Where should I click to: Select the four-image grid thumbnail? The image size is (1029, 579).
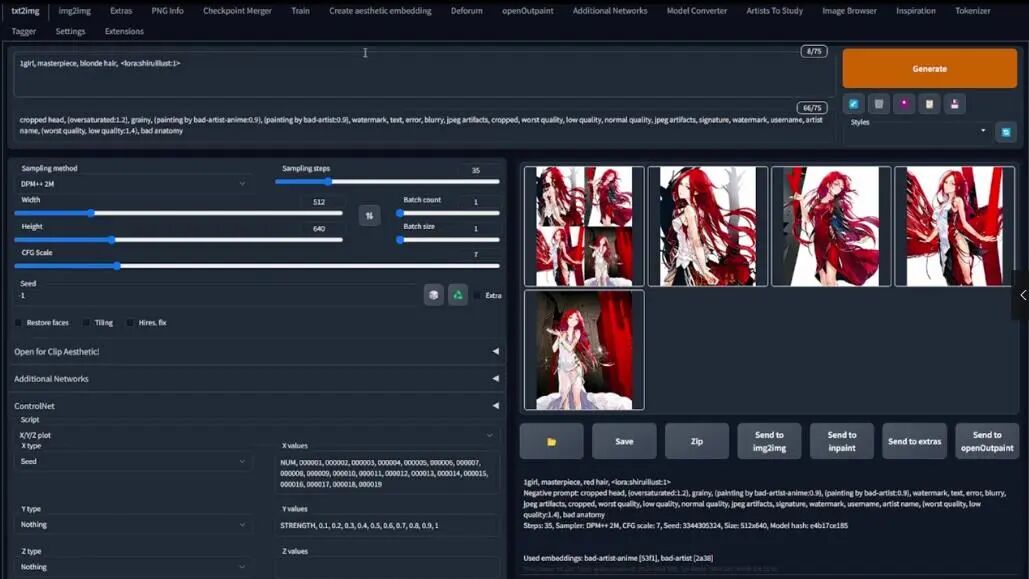pos(584,226)
